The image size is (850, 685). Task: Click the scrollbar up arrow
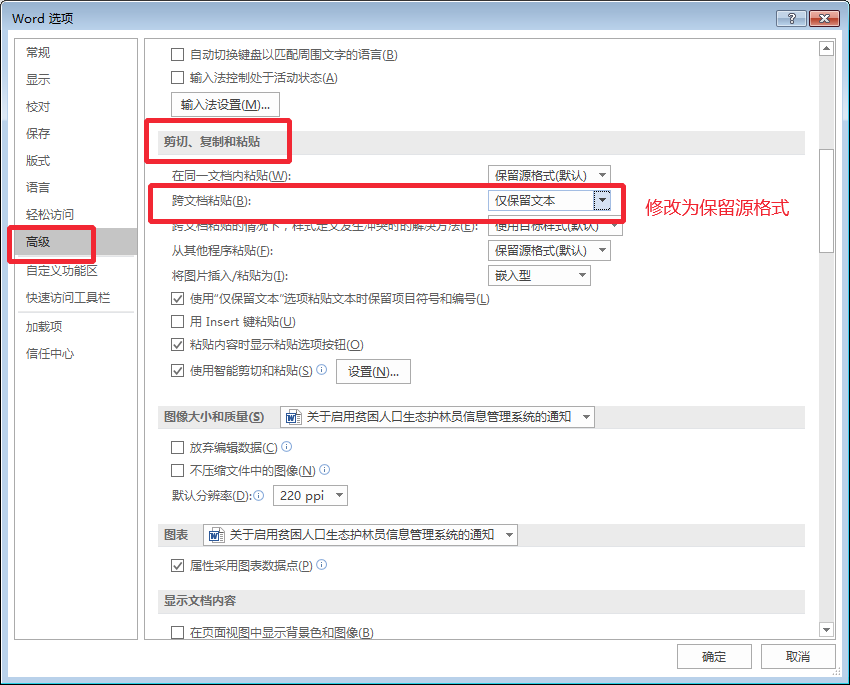click(x=826, y=49)
